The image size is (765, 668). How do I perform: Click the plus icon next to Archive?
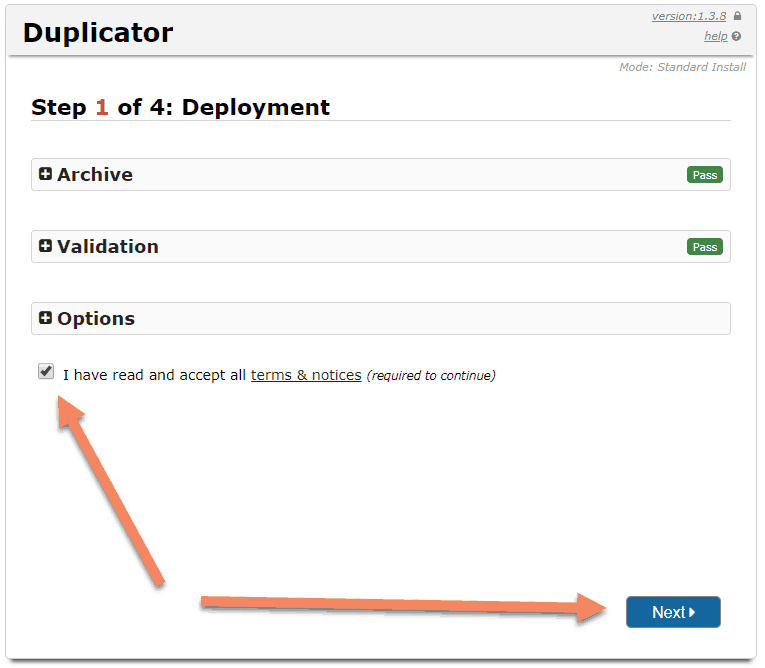tap(45, 174)
